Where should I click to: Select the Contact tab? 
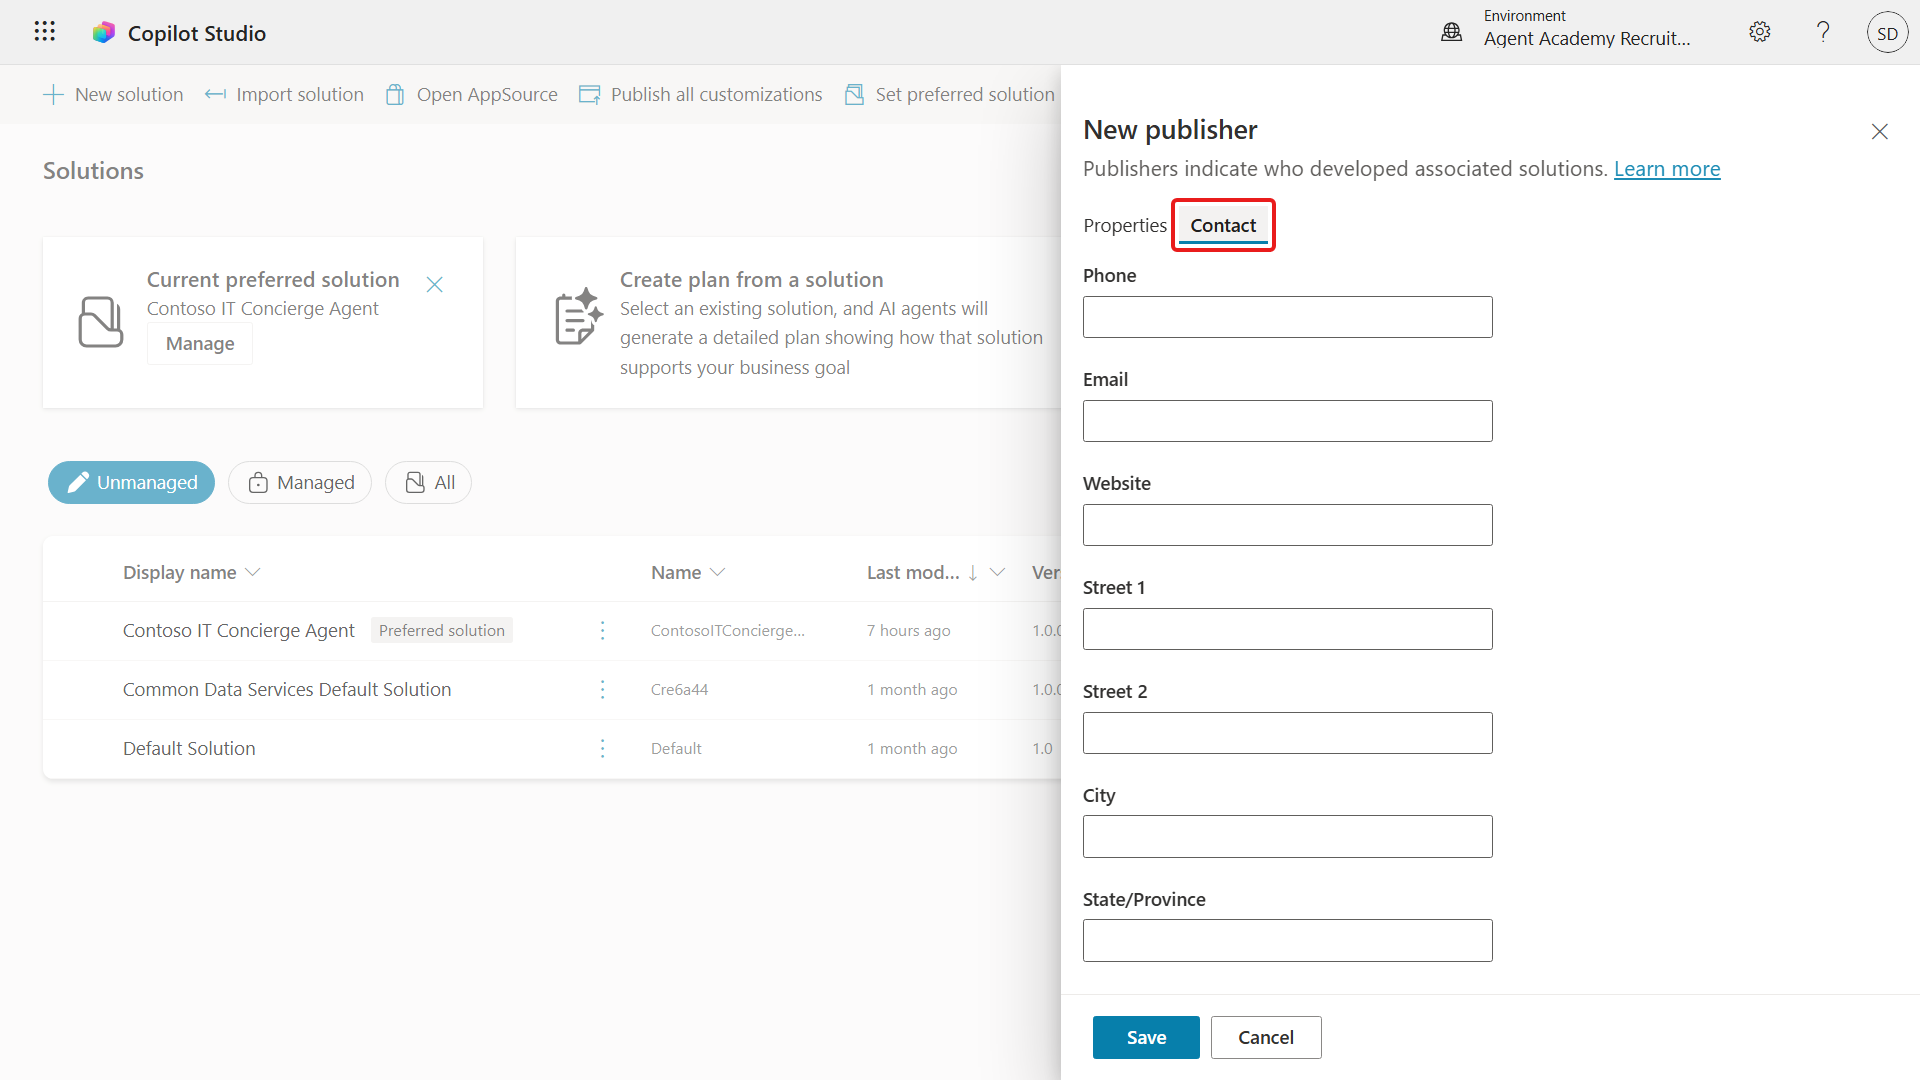tap(1223, 225)
